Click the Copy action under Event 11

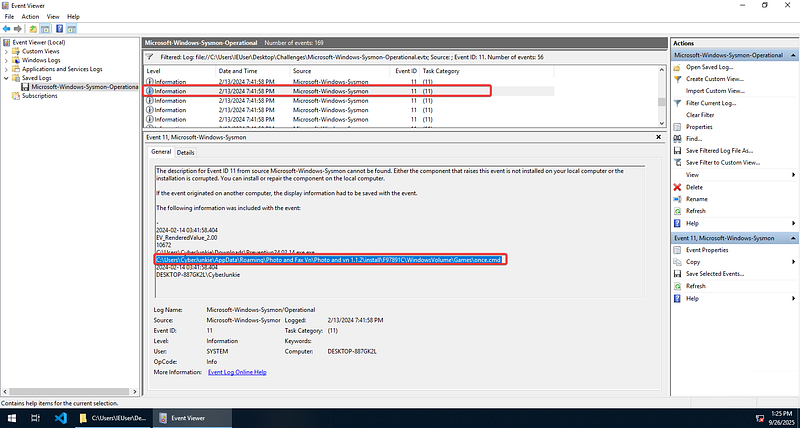point(693,262)
